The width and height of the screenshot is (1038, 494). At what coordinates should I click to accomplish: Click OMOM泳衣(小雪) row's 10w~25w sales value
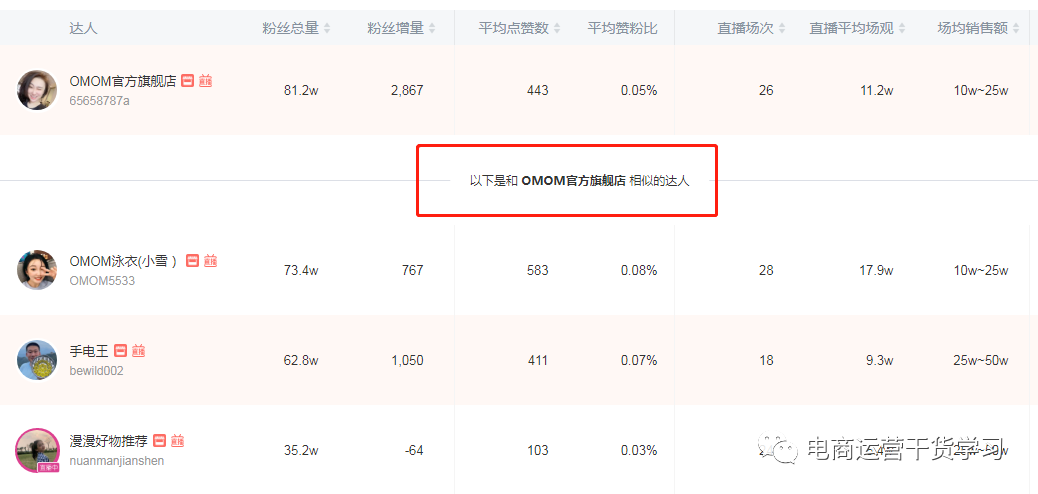pyautogui.click(x=980, y=270)
